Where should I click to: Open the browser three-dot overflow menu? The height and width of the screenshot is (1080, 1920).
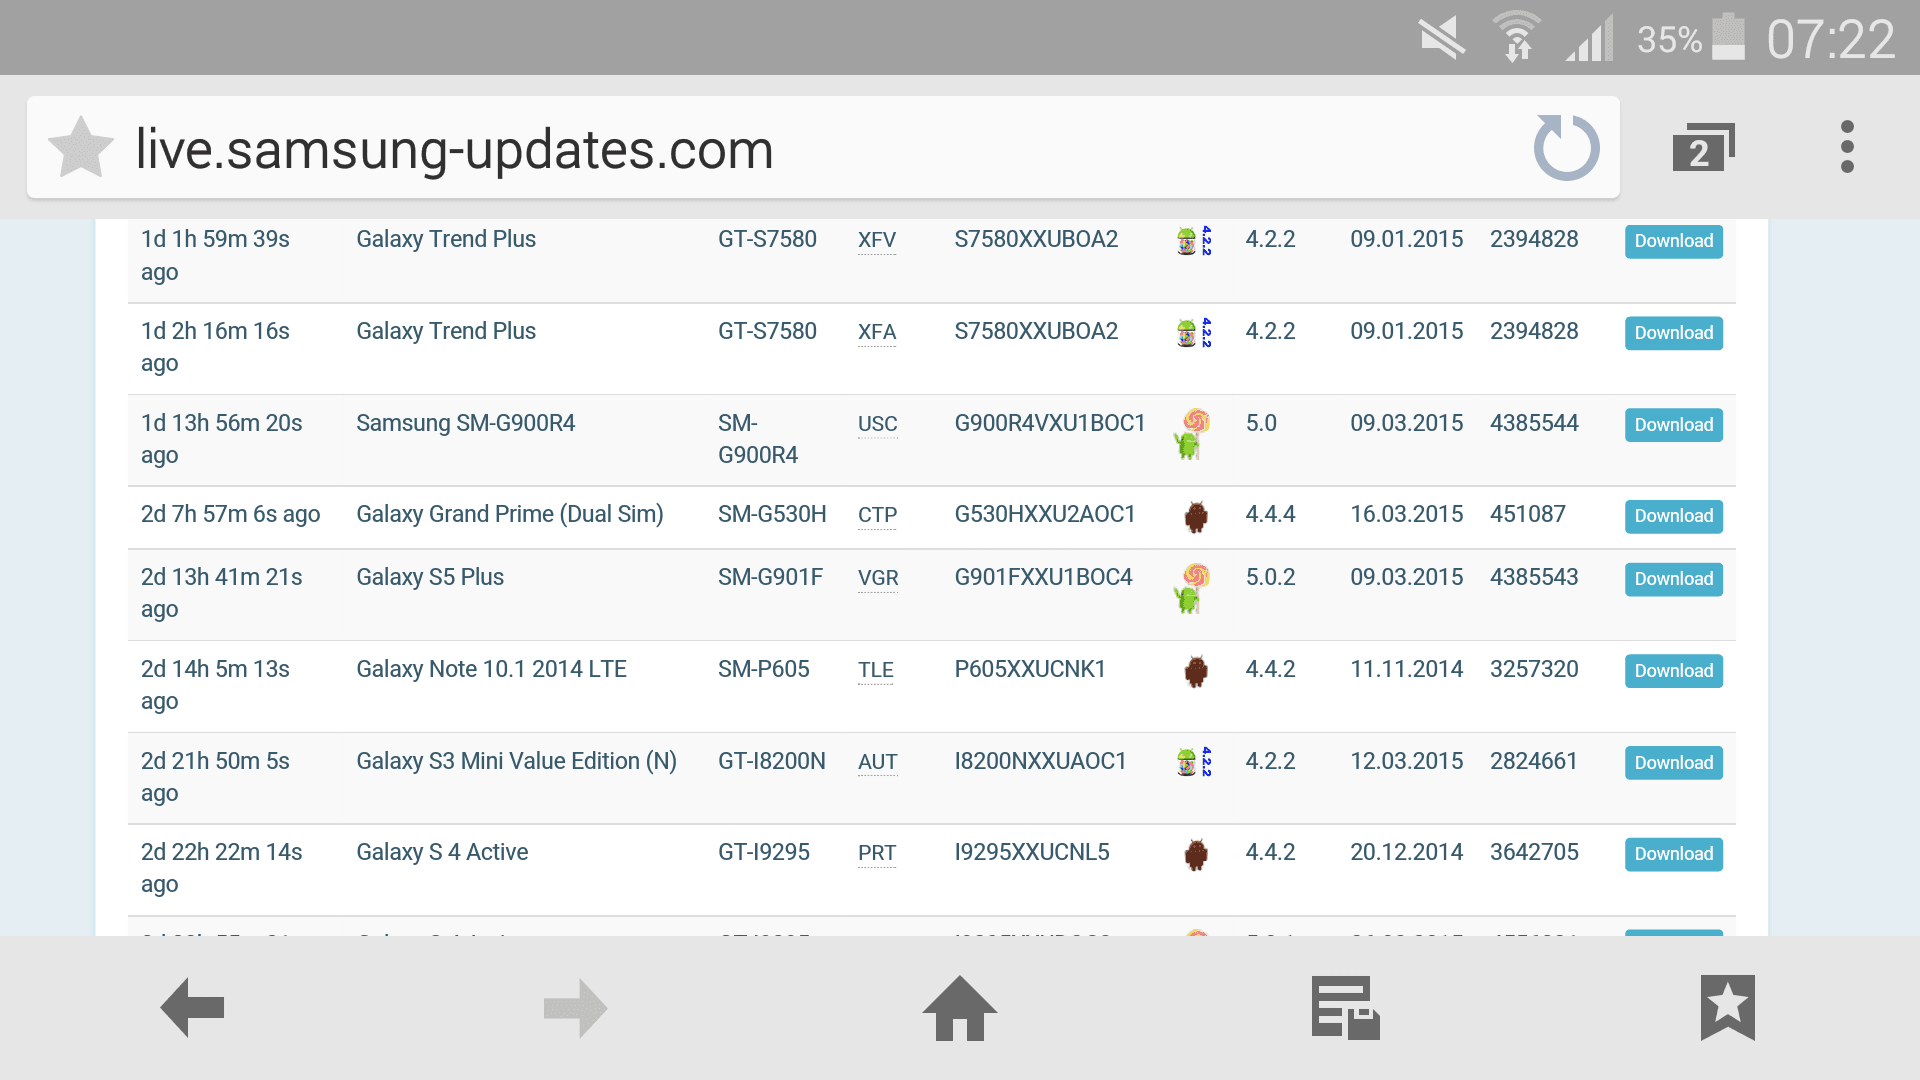pos(1847,147)
